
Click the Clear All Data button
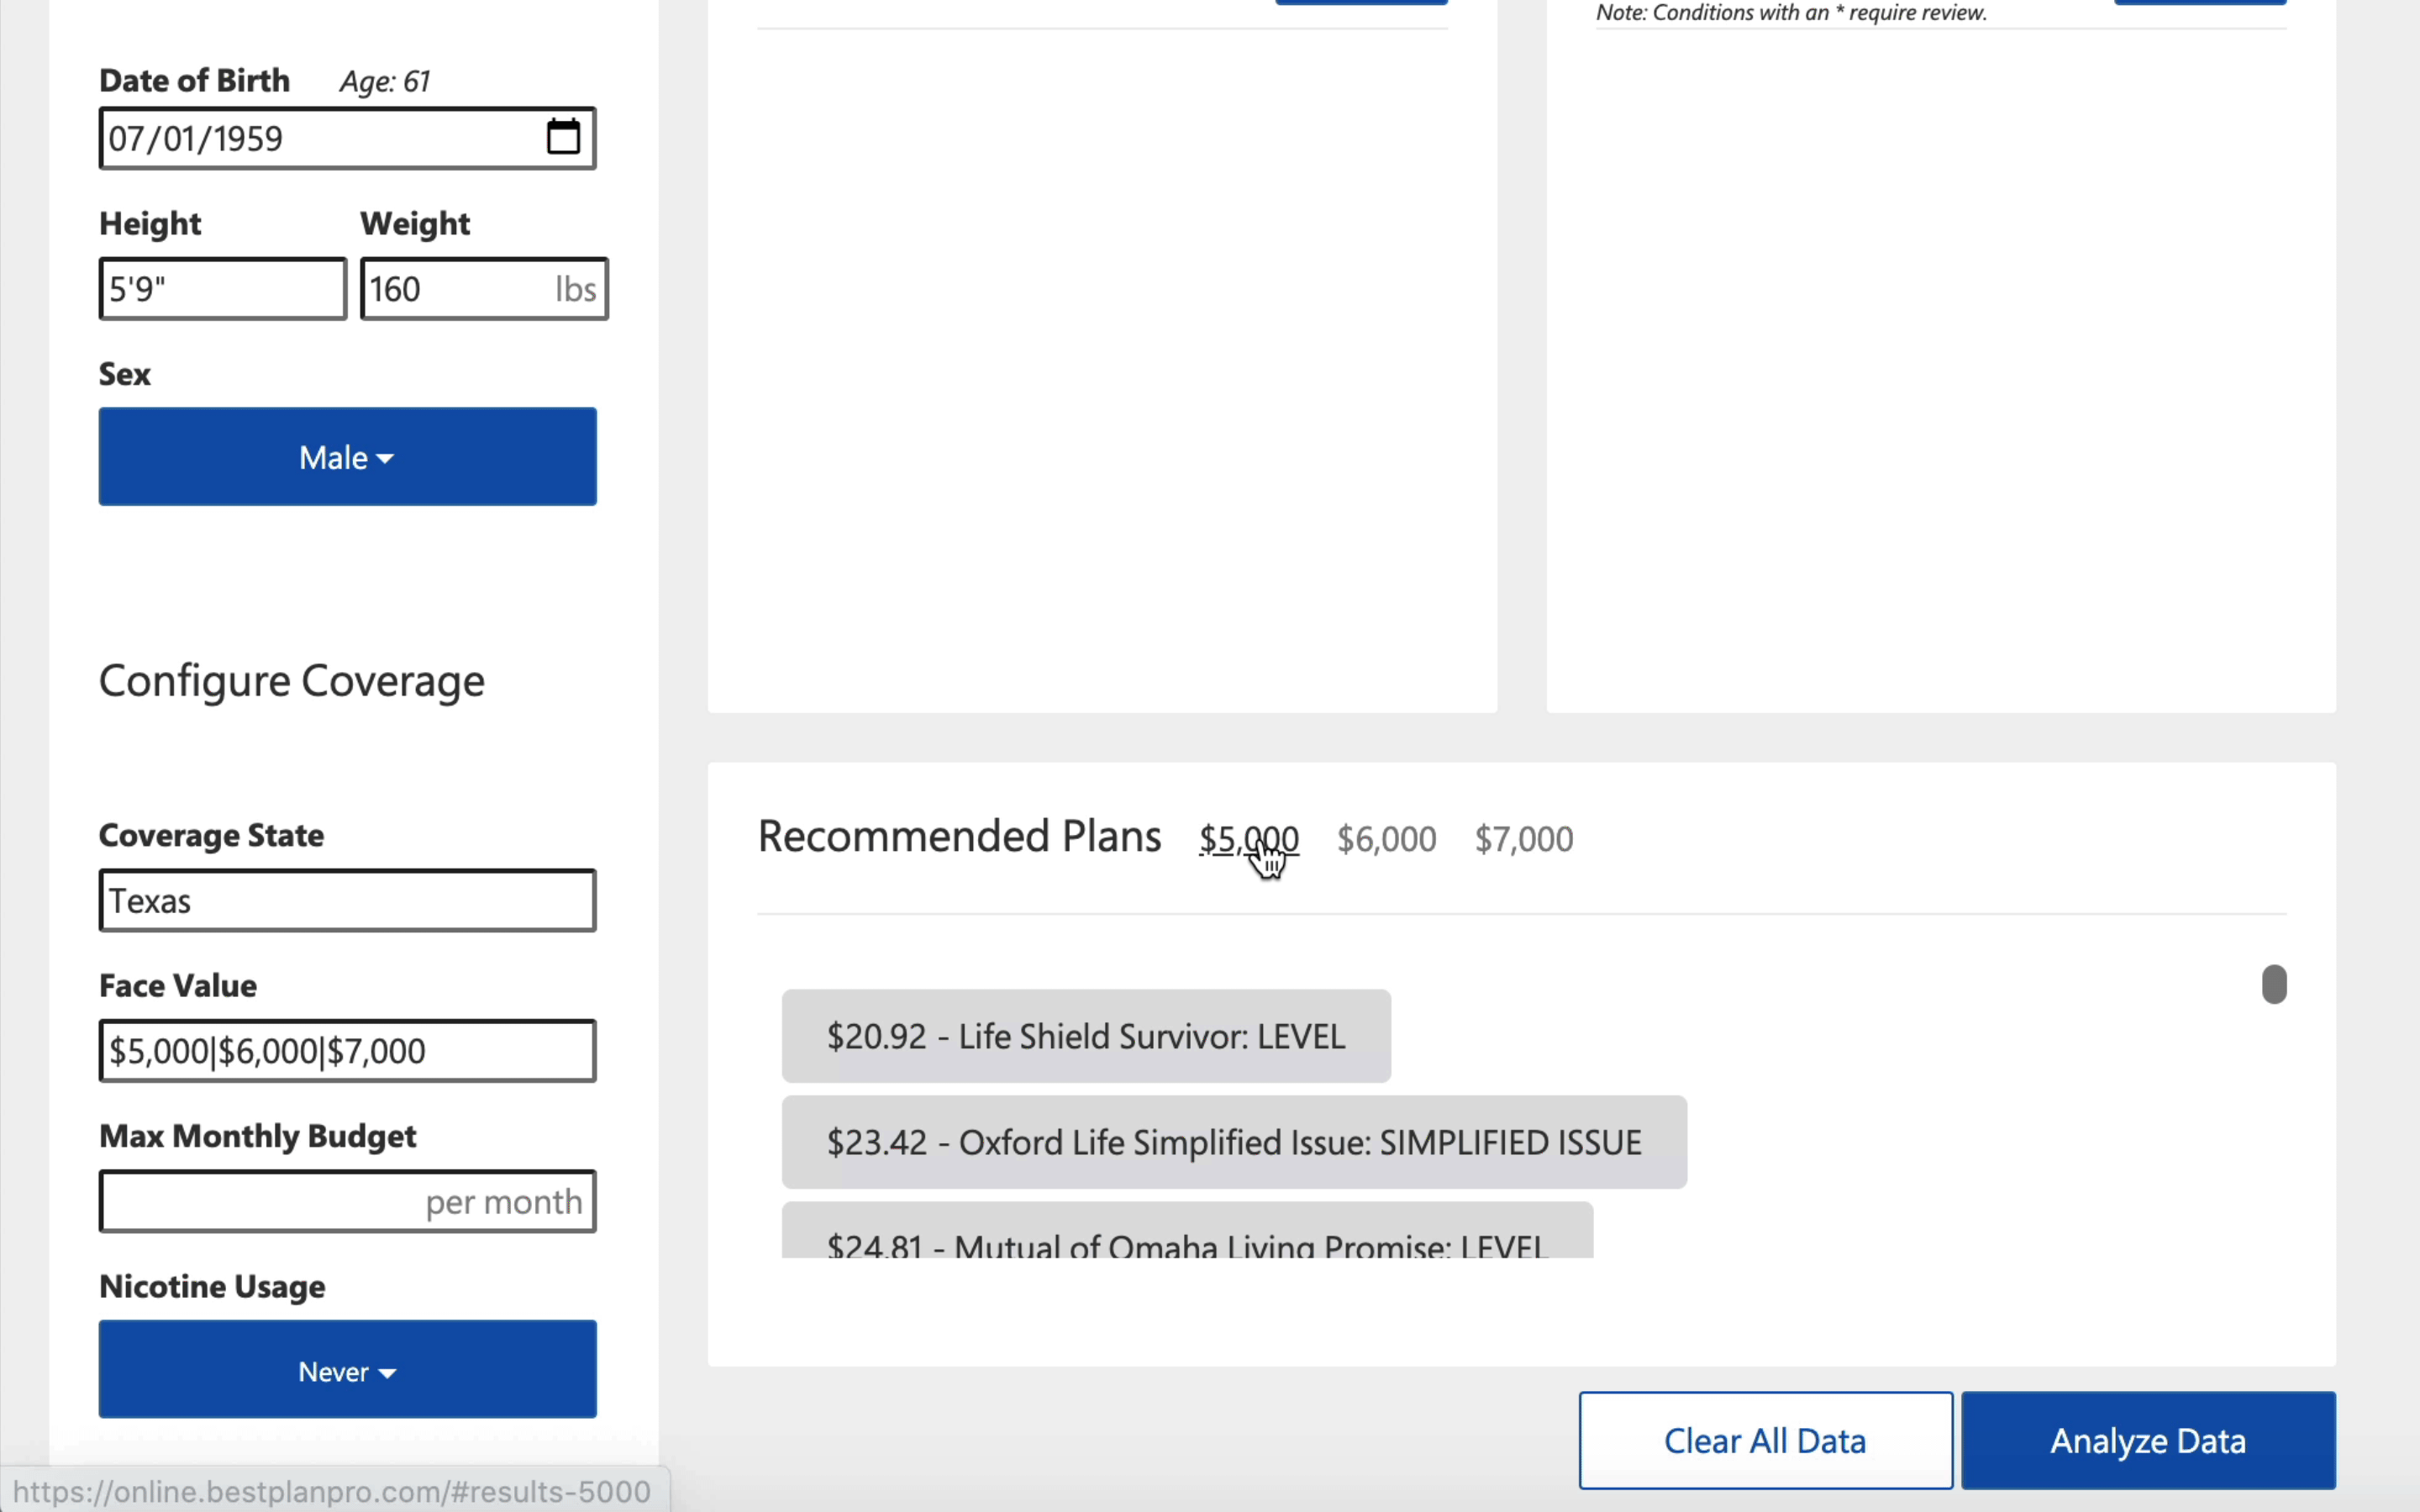tap(1765, 1440)
